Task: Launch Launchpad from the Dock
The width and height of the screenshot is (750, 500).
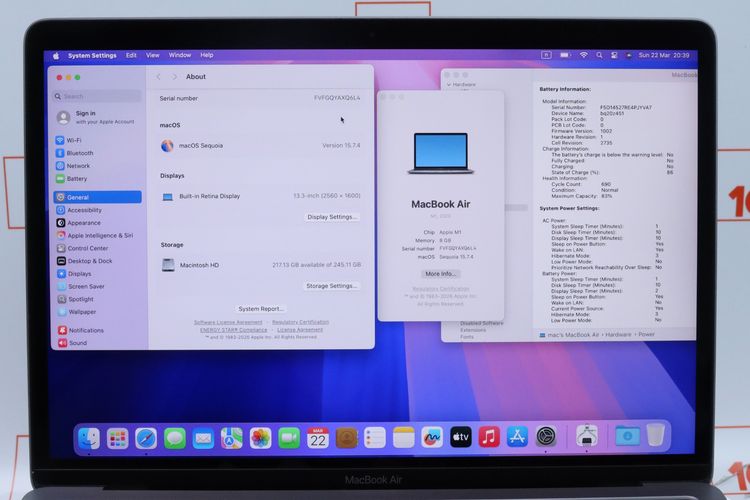Action: click(118, 438)
